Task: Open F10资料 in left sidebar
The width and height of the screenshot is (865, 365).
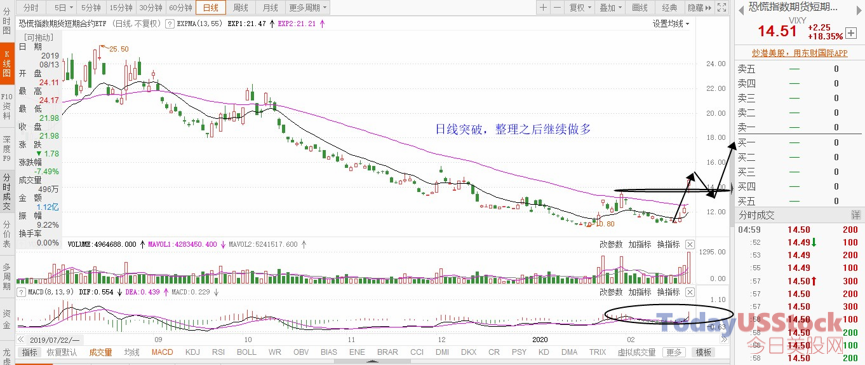Action: pyautogui.click(x=7, y=107)
